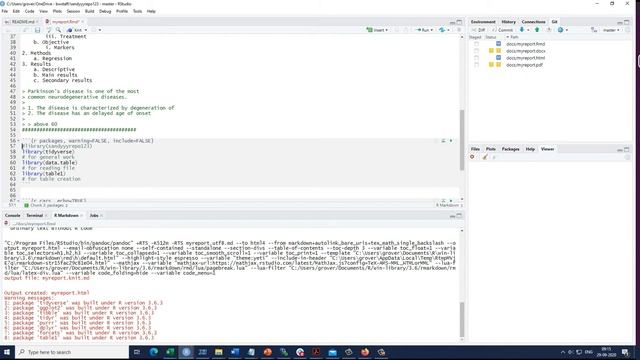The height and width of the screenshot is (360, 640).
Task: Select the Viewer tab
Action: (x=547, y=149)
